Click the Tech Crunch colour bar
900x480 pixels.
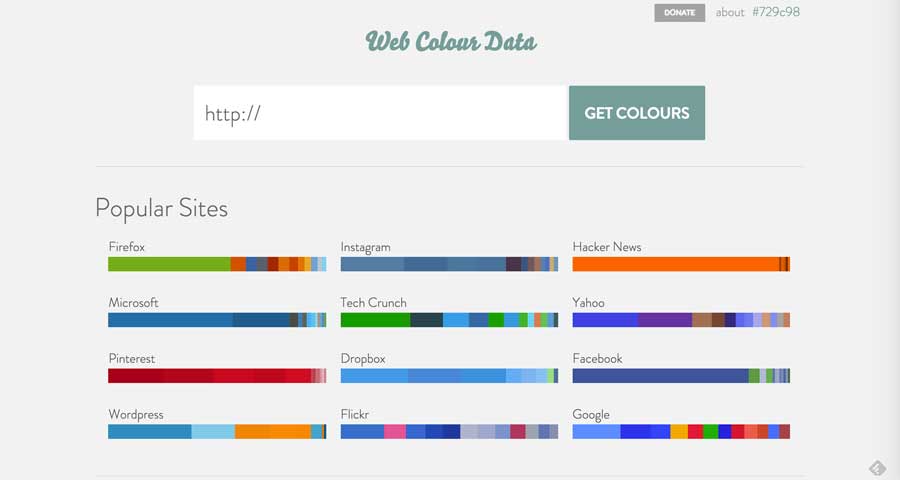(x=449, y=320)
